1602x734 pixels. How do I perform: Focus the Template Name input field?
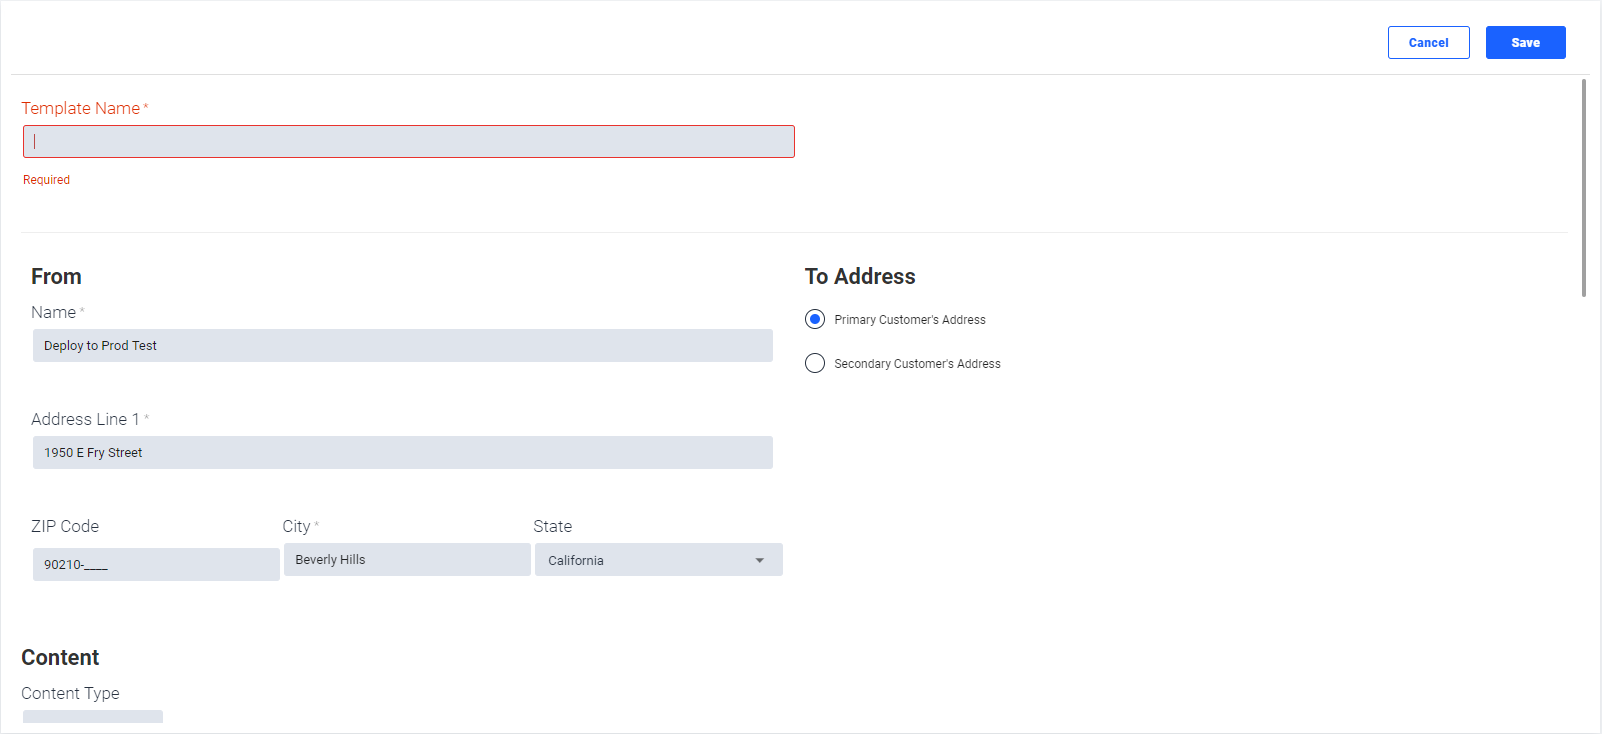click(x=409, y=141)
